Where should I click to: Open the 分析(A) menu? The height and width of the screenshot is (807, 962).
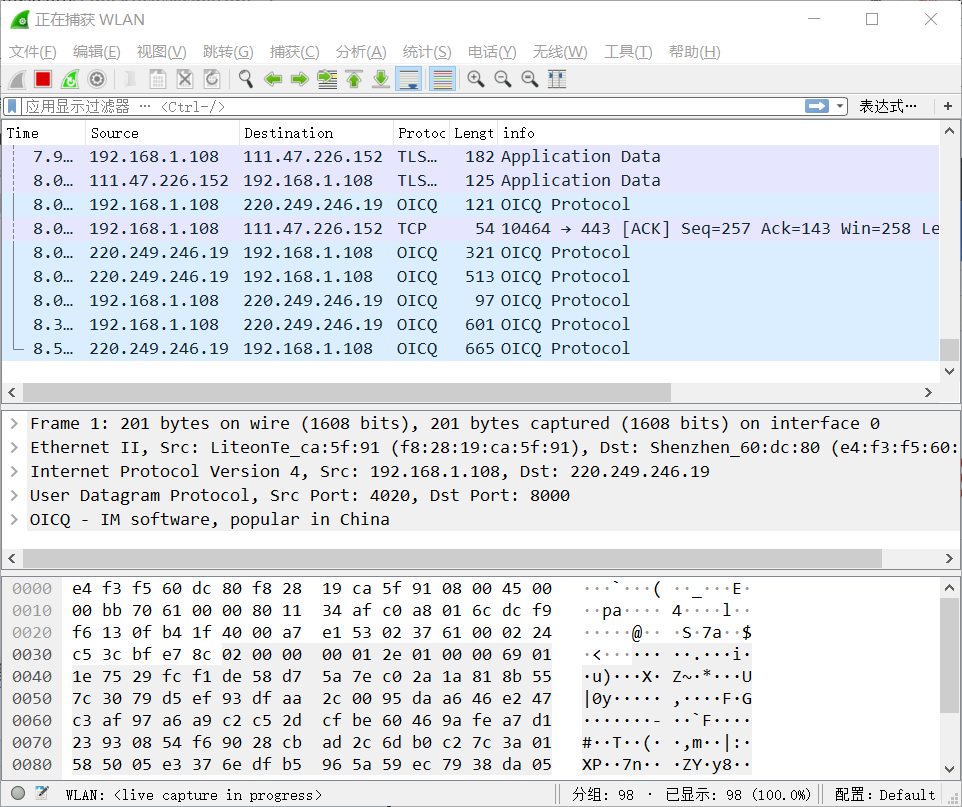tap(361, 52)
